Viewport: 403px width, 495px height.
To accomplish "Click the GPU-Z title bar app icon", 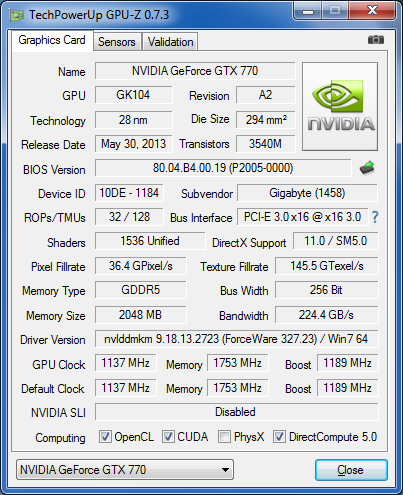I will tap(17, 15).
